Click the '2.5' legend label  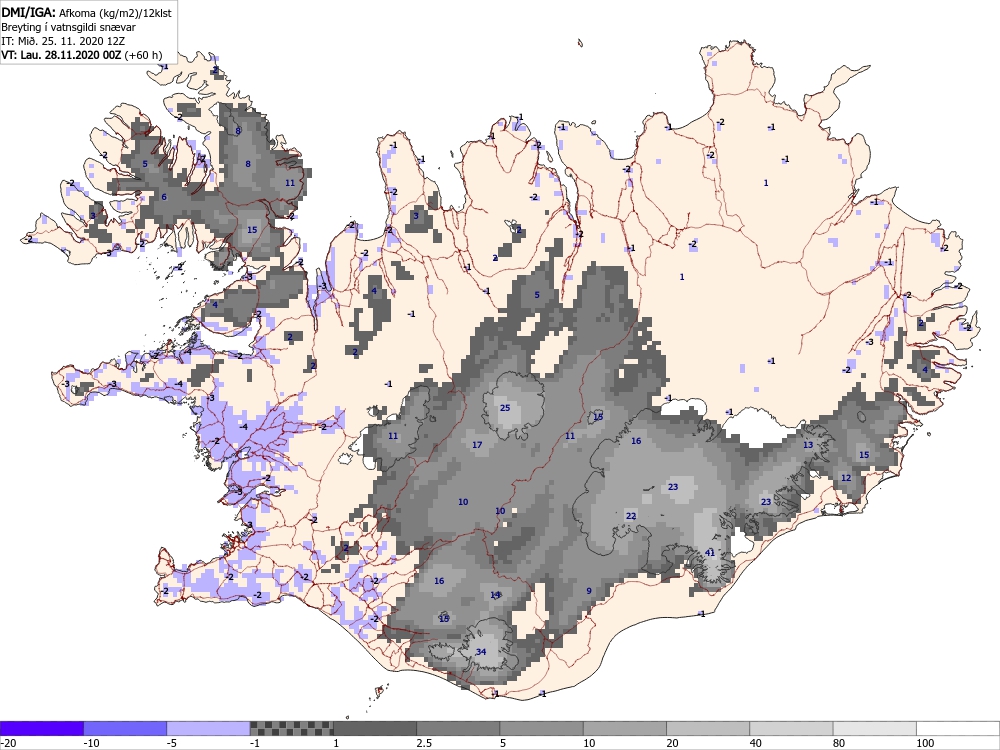tap(423, 743)
